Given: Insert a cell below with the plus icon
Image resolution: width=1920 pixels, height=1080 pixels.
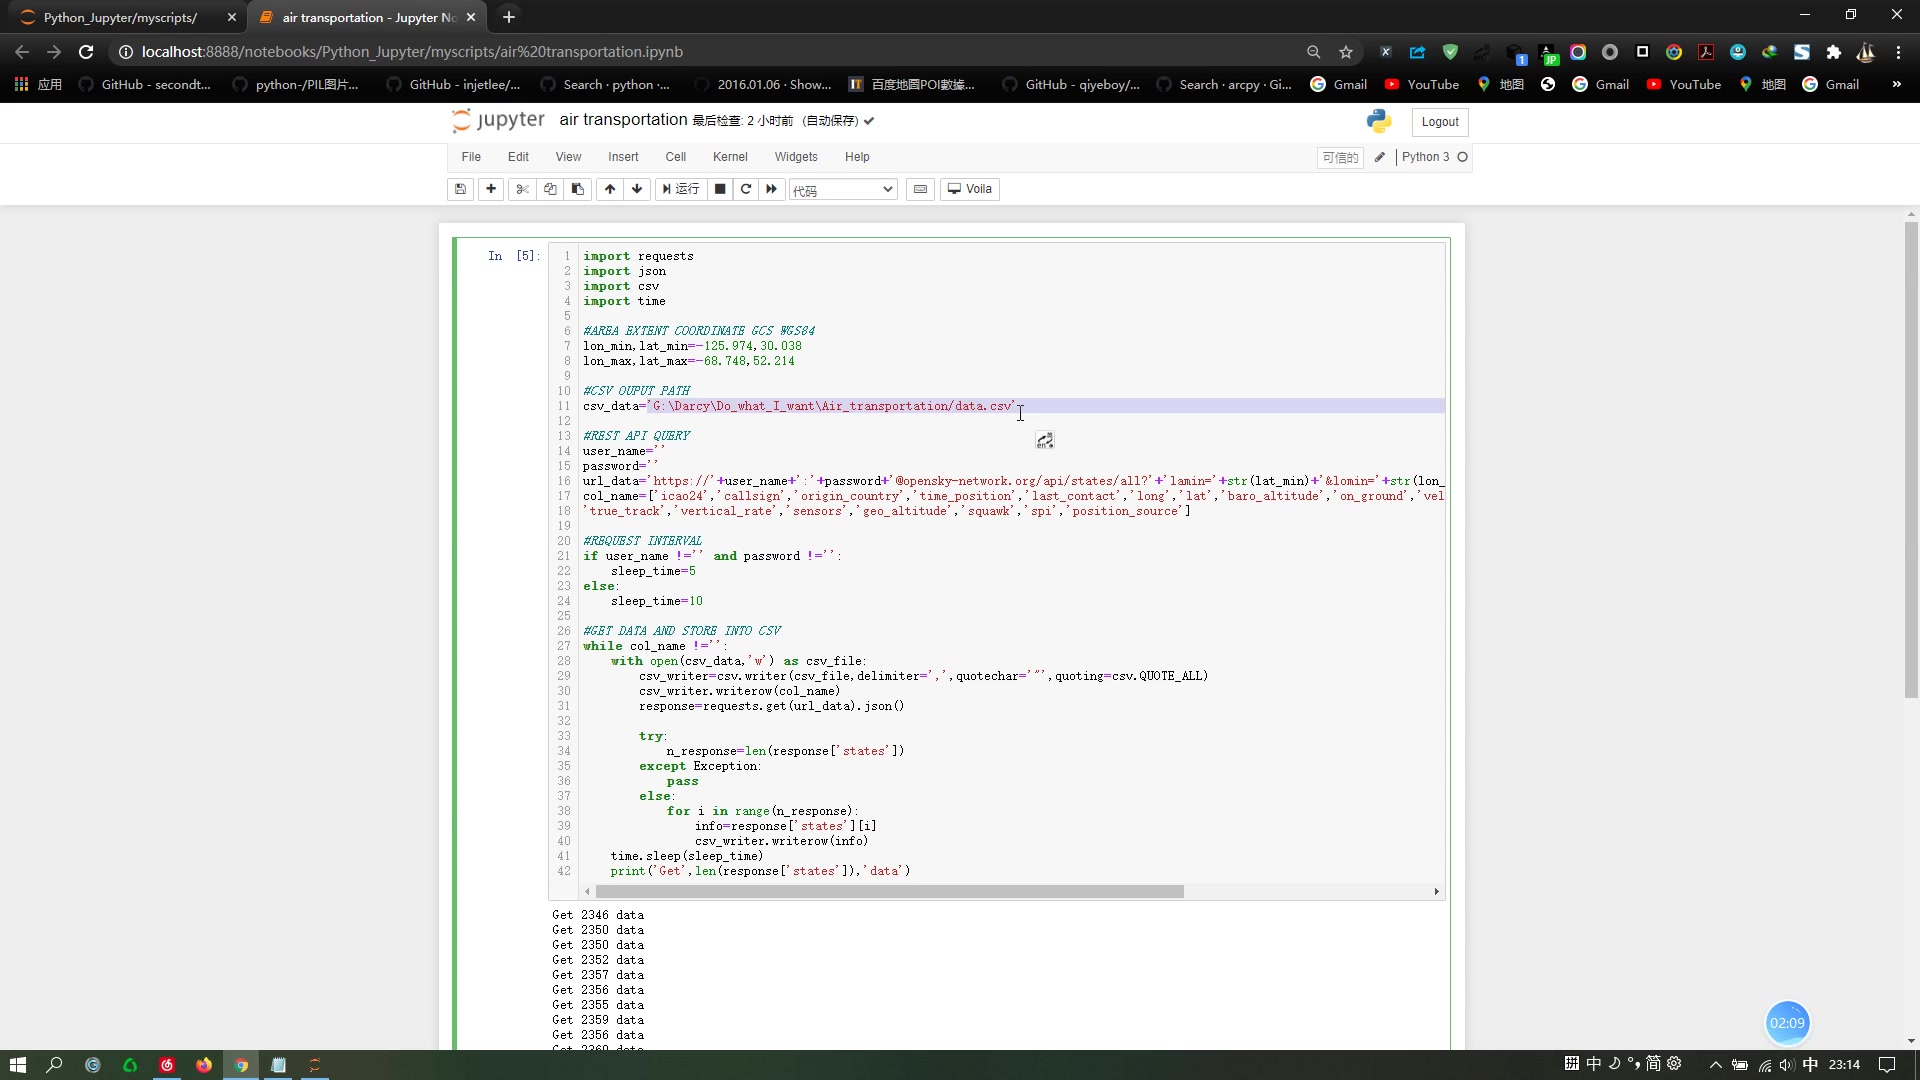Looking at the screenshot, I should pyautogui.click(x=491, y=189).
